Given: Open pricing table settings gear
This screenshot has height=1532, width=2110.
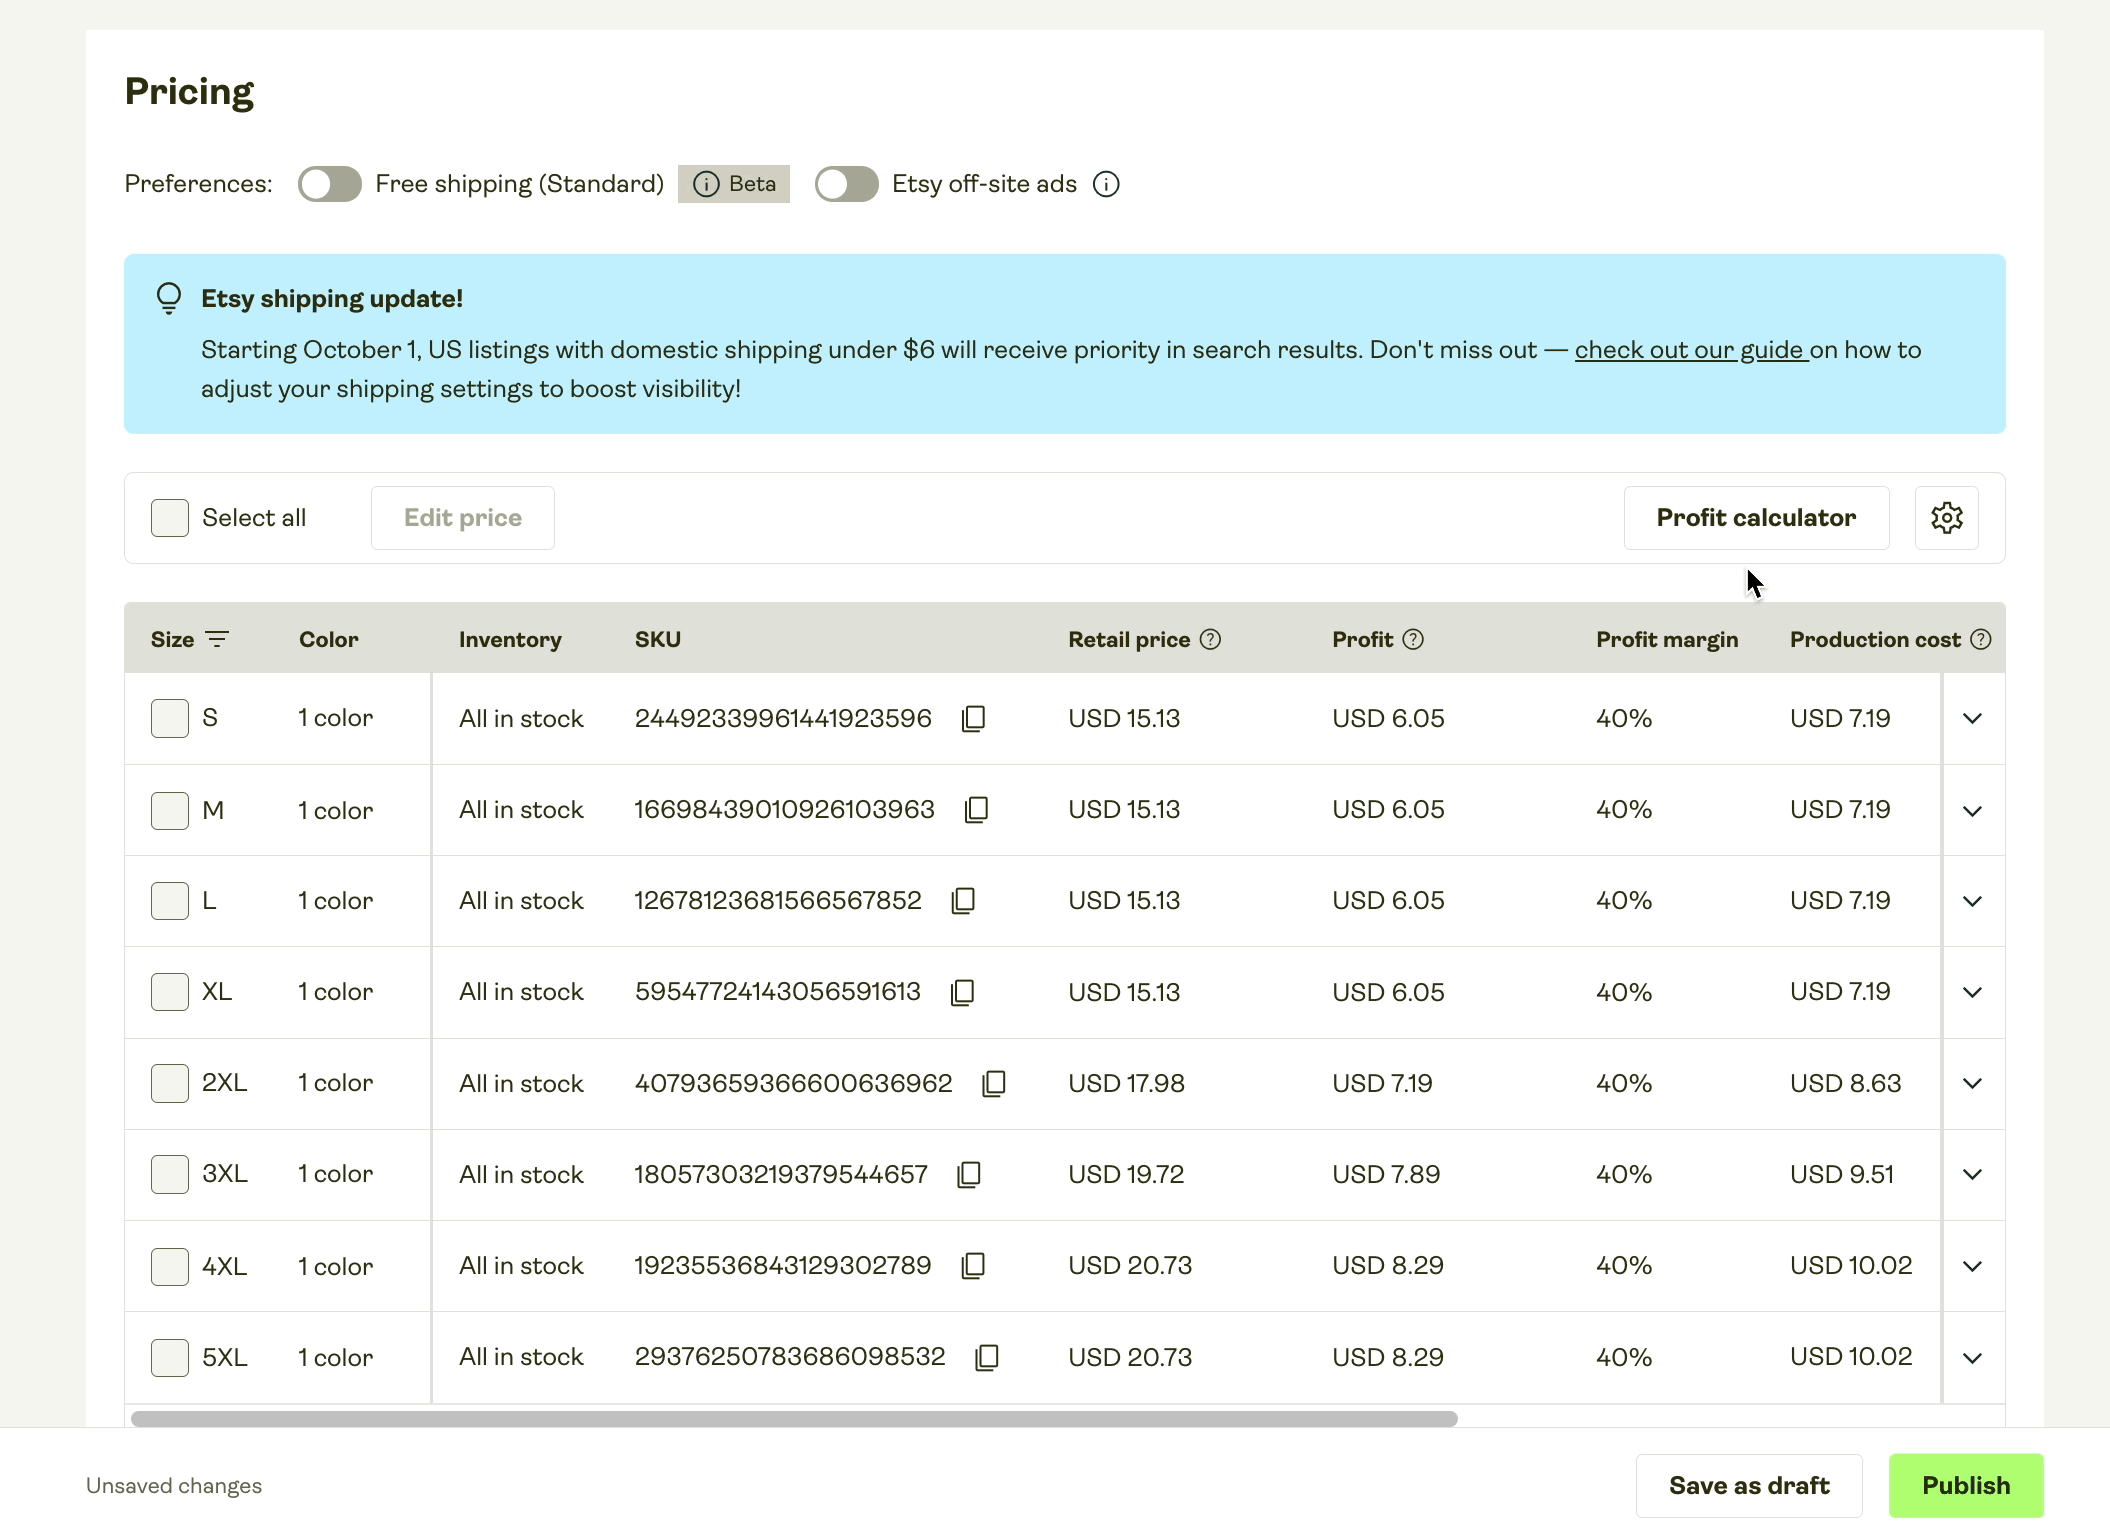Looking at the screenshot, I should 1946,518.
